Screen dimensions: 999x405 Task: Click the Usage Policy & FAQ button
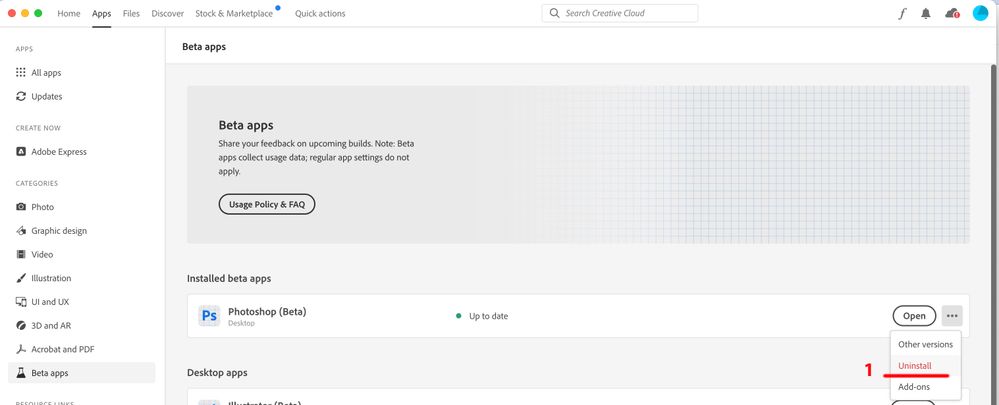(x=267, y=204)
